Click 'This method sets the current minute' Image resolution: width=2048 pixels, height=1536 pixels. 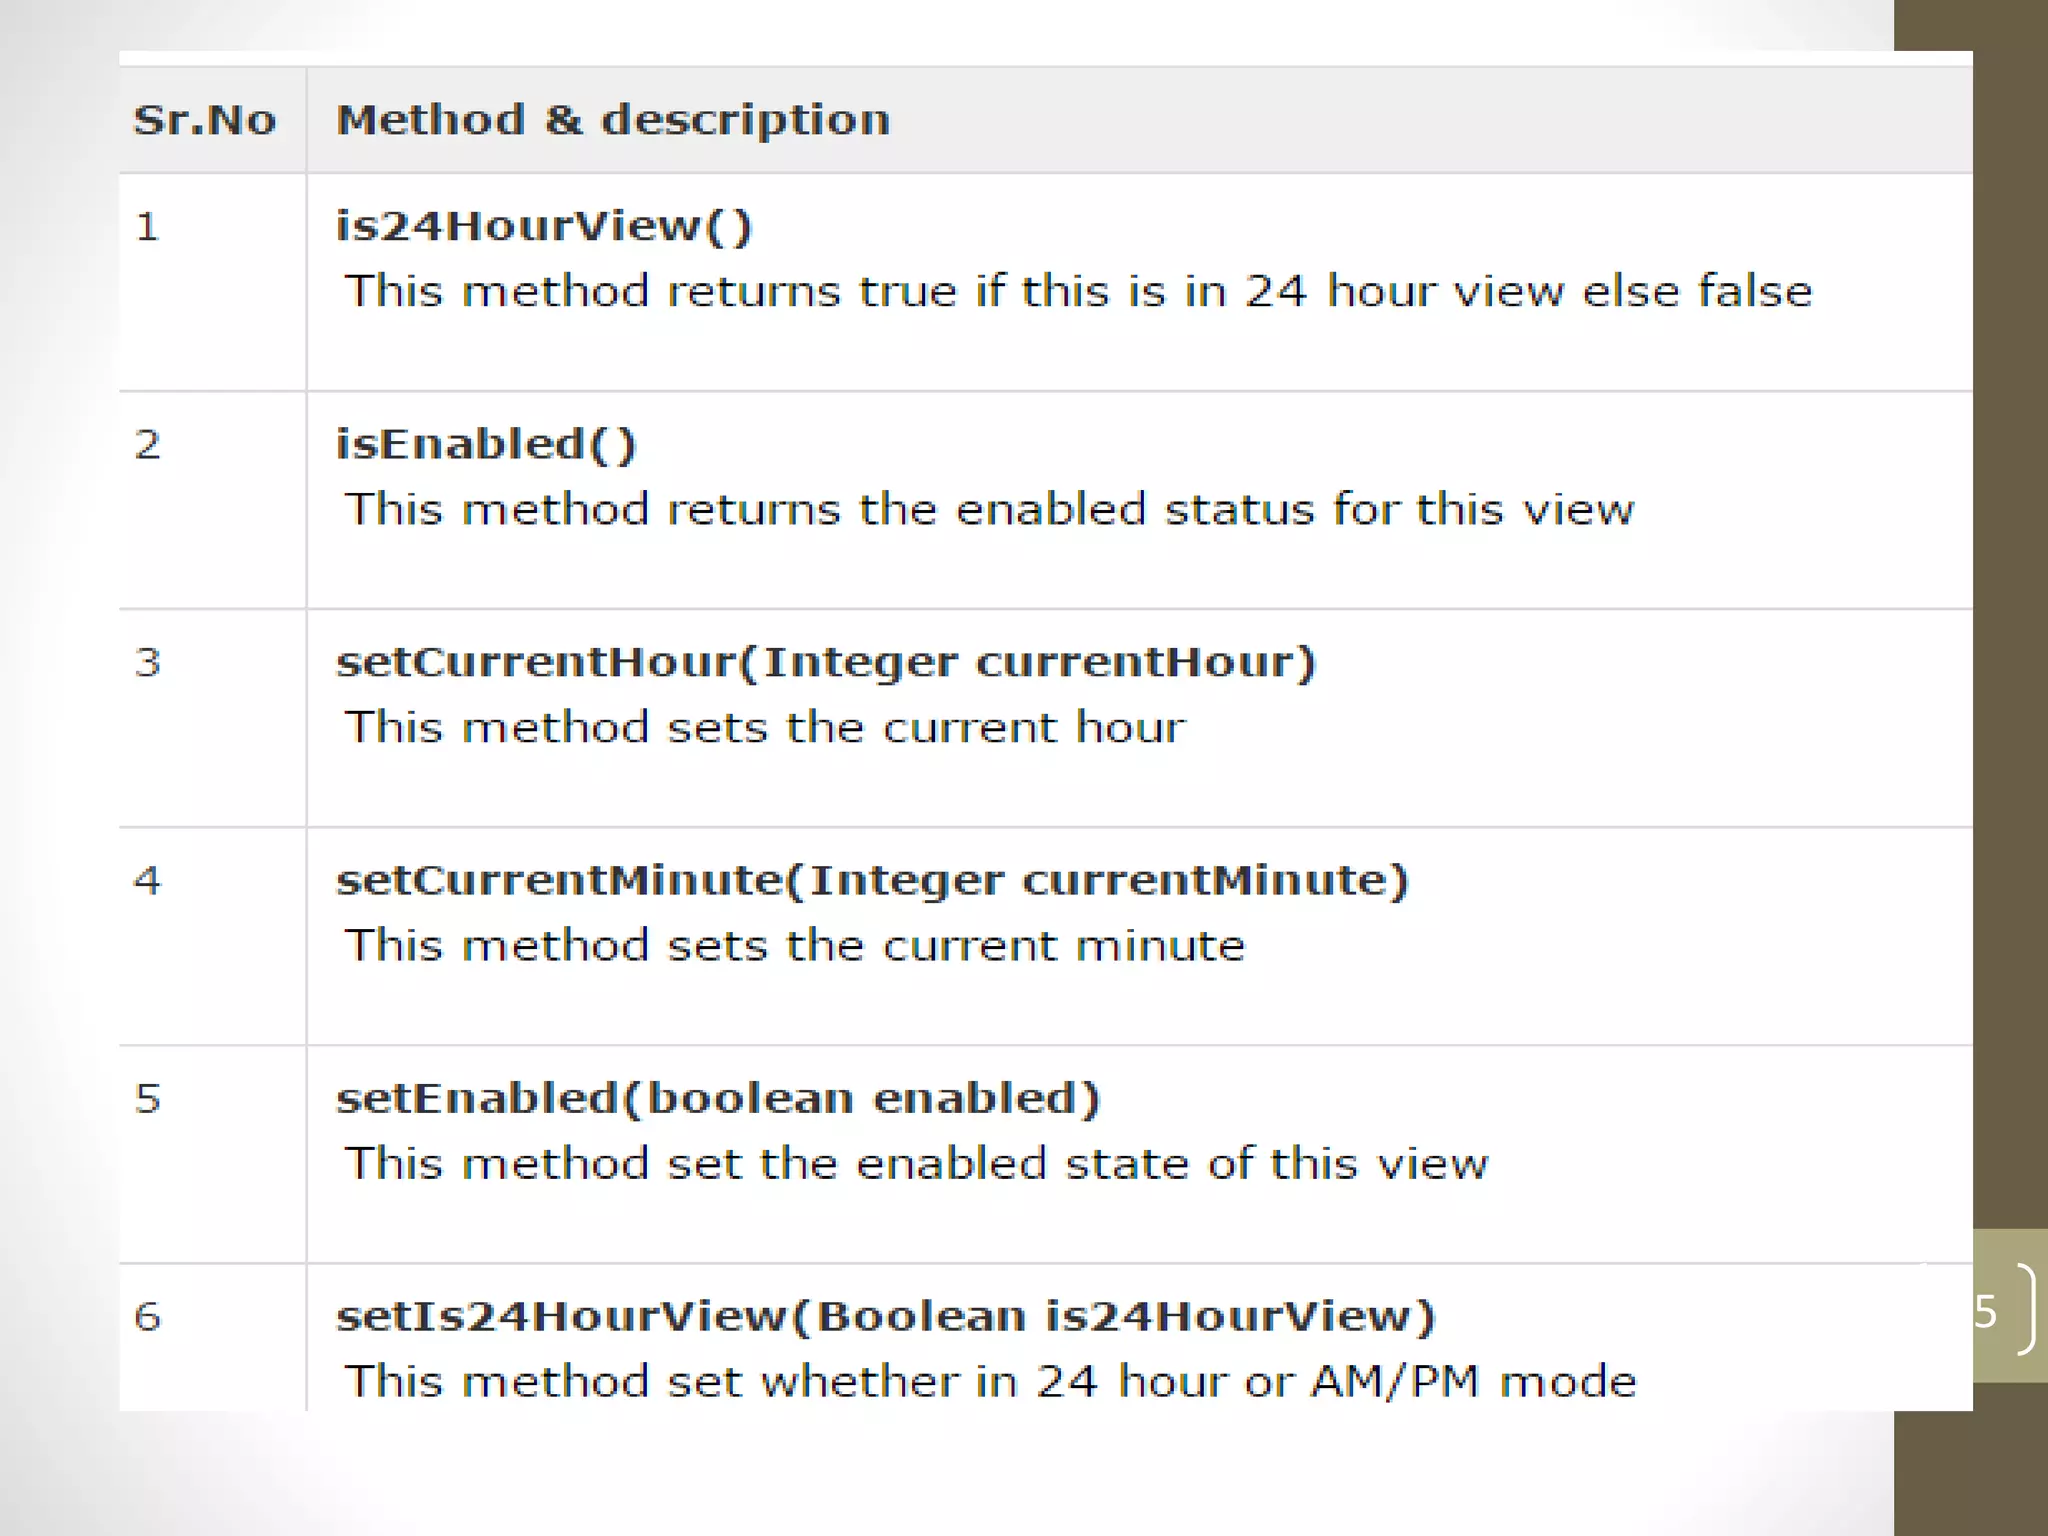coord(794,946)
